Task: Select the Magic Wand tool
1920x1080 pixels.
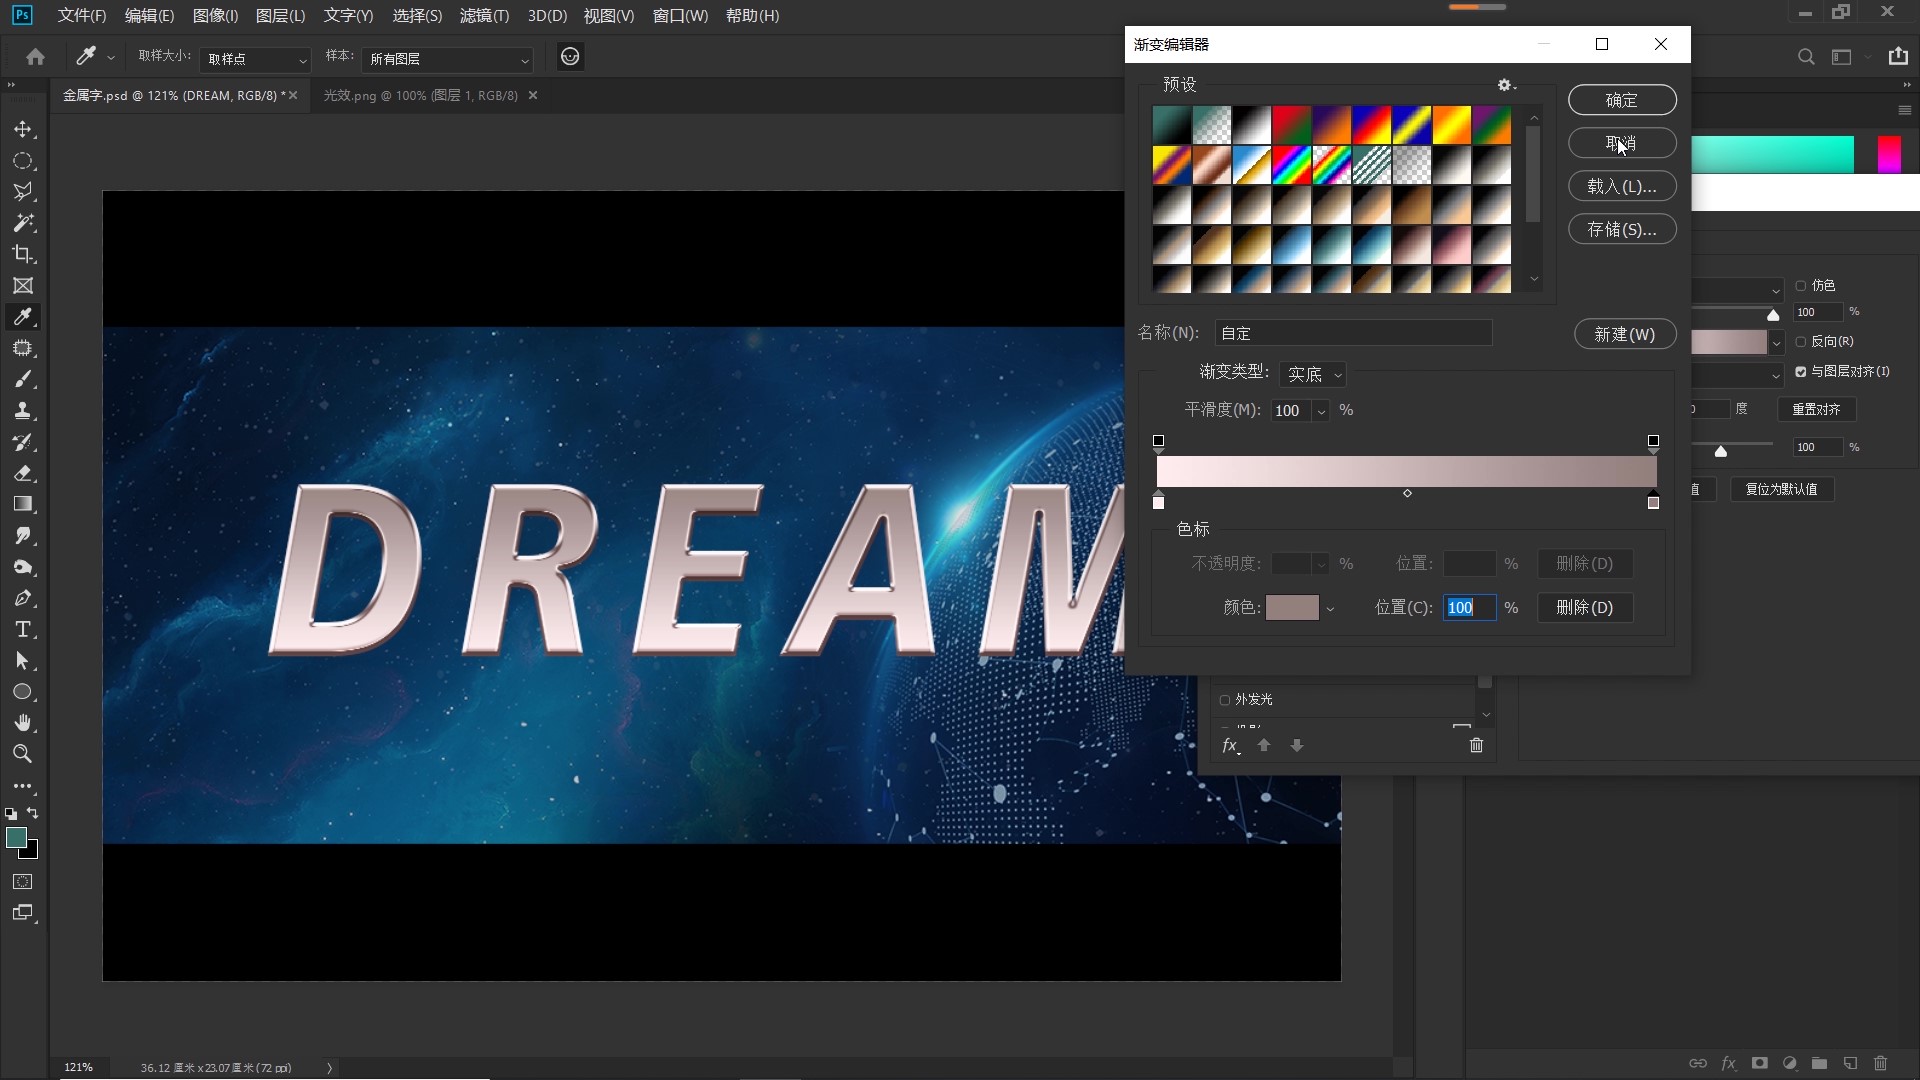Action: click(23, 223)
